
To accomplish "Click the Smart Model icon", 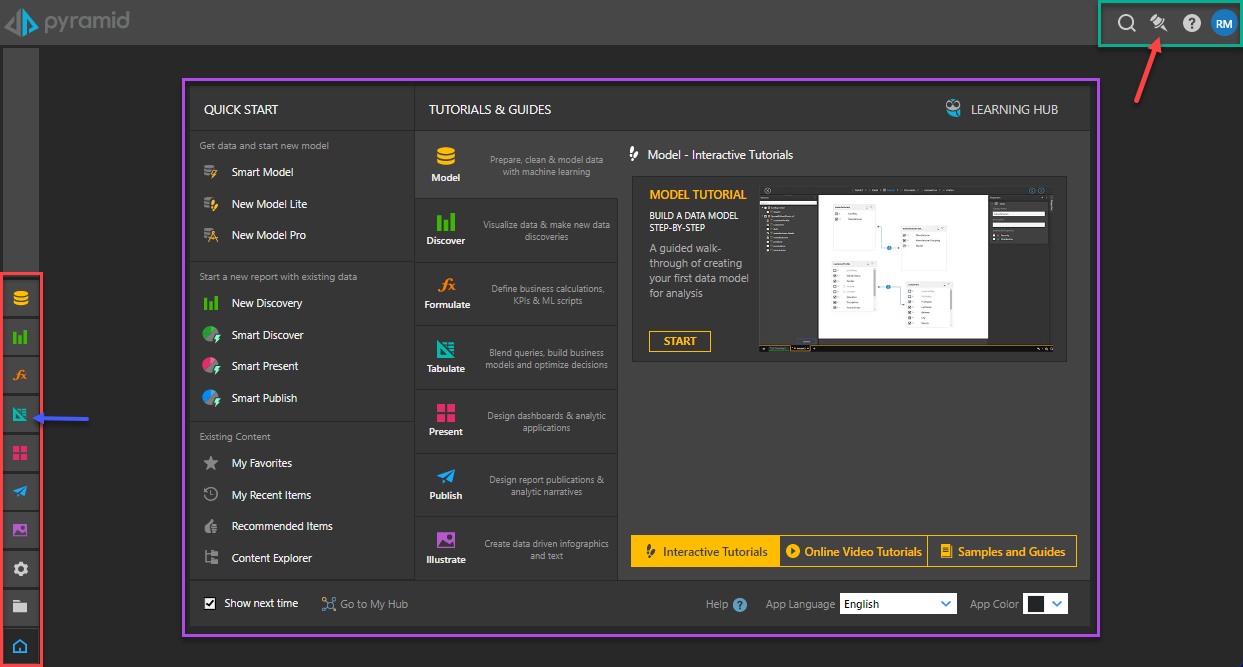I will 211,172.
